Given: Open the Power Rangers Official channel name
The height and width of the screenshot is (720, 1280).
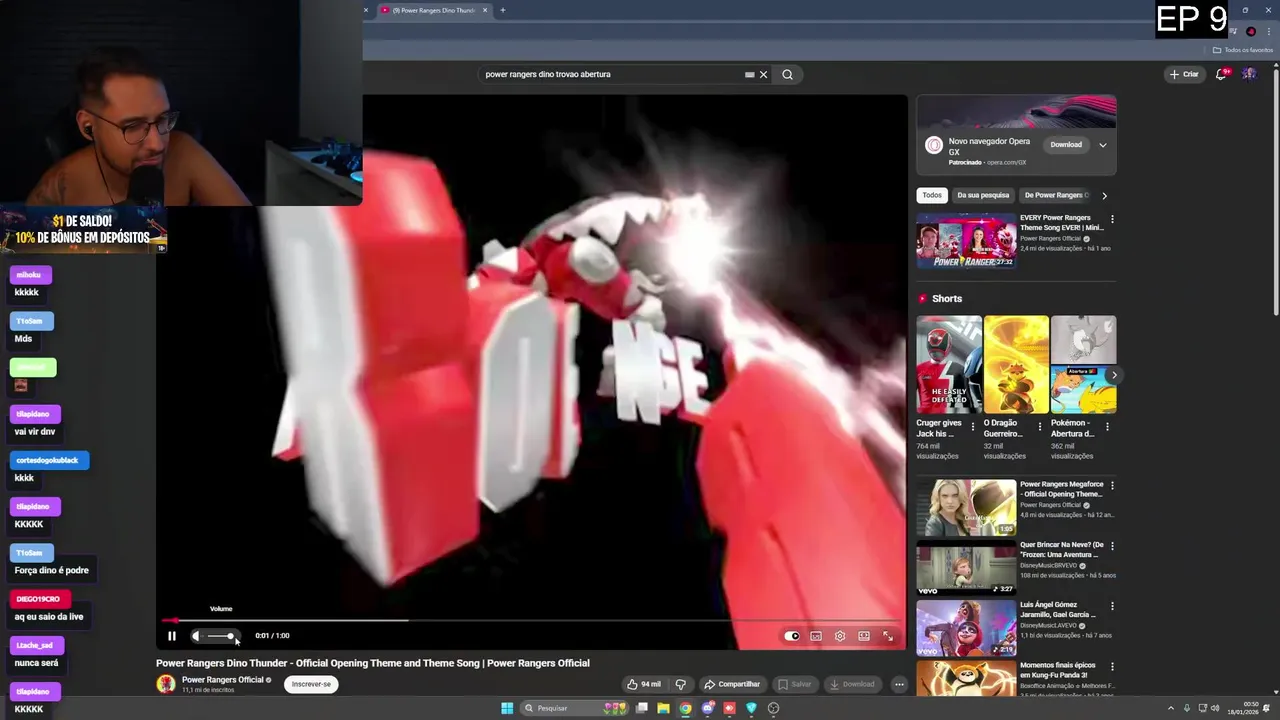Looking at the screenshot, I should (222, 680).
